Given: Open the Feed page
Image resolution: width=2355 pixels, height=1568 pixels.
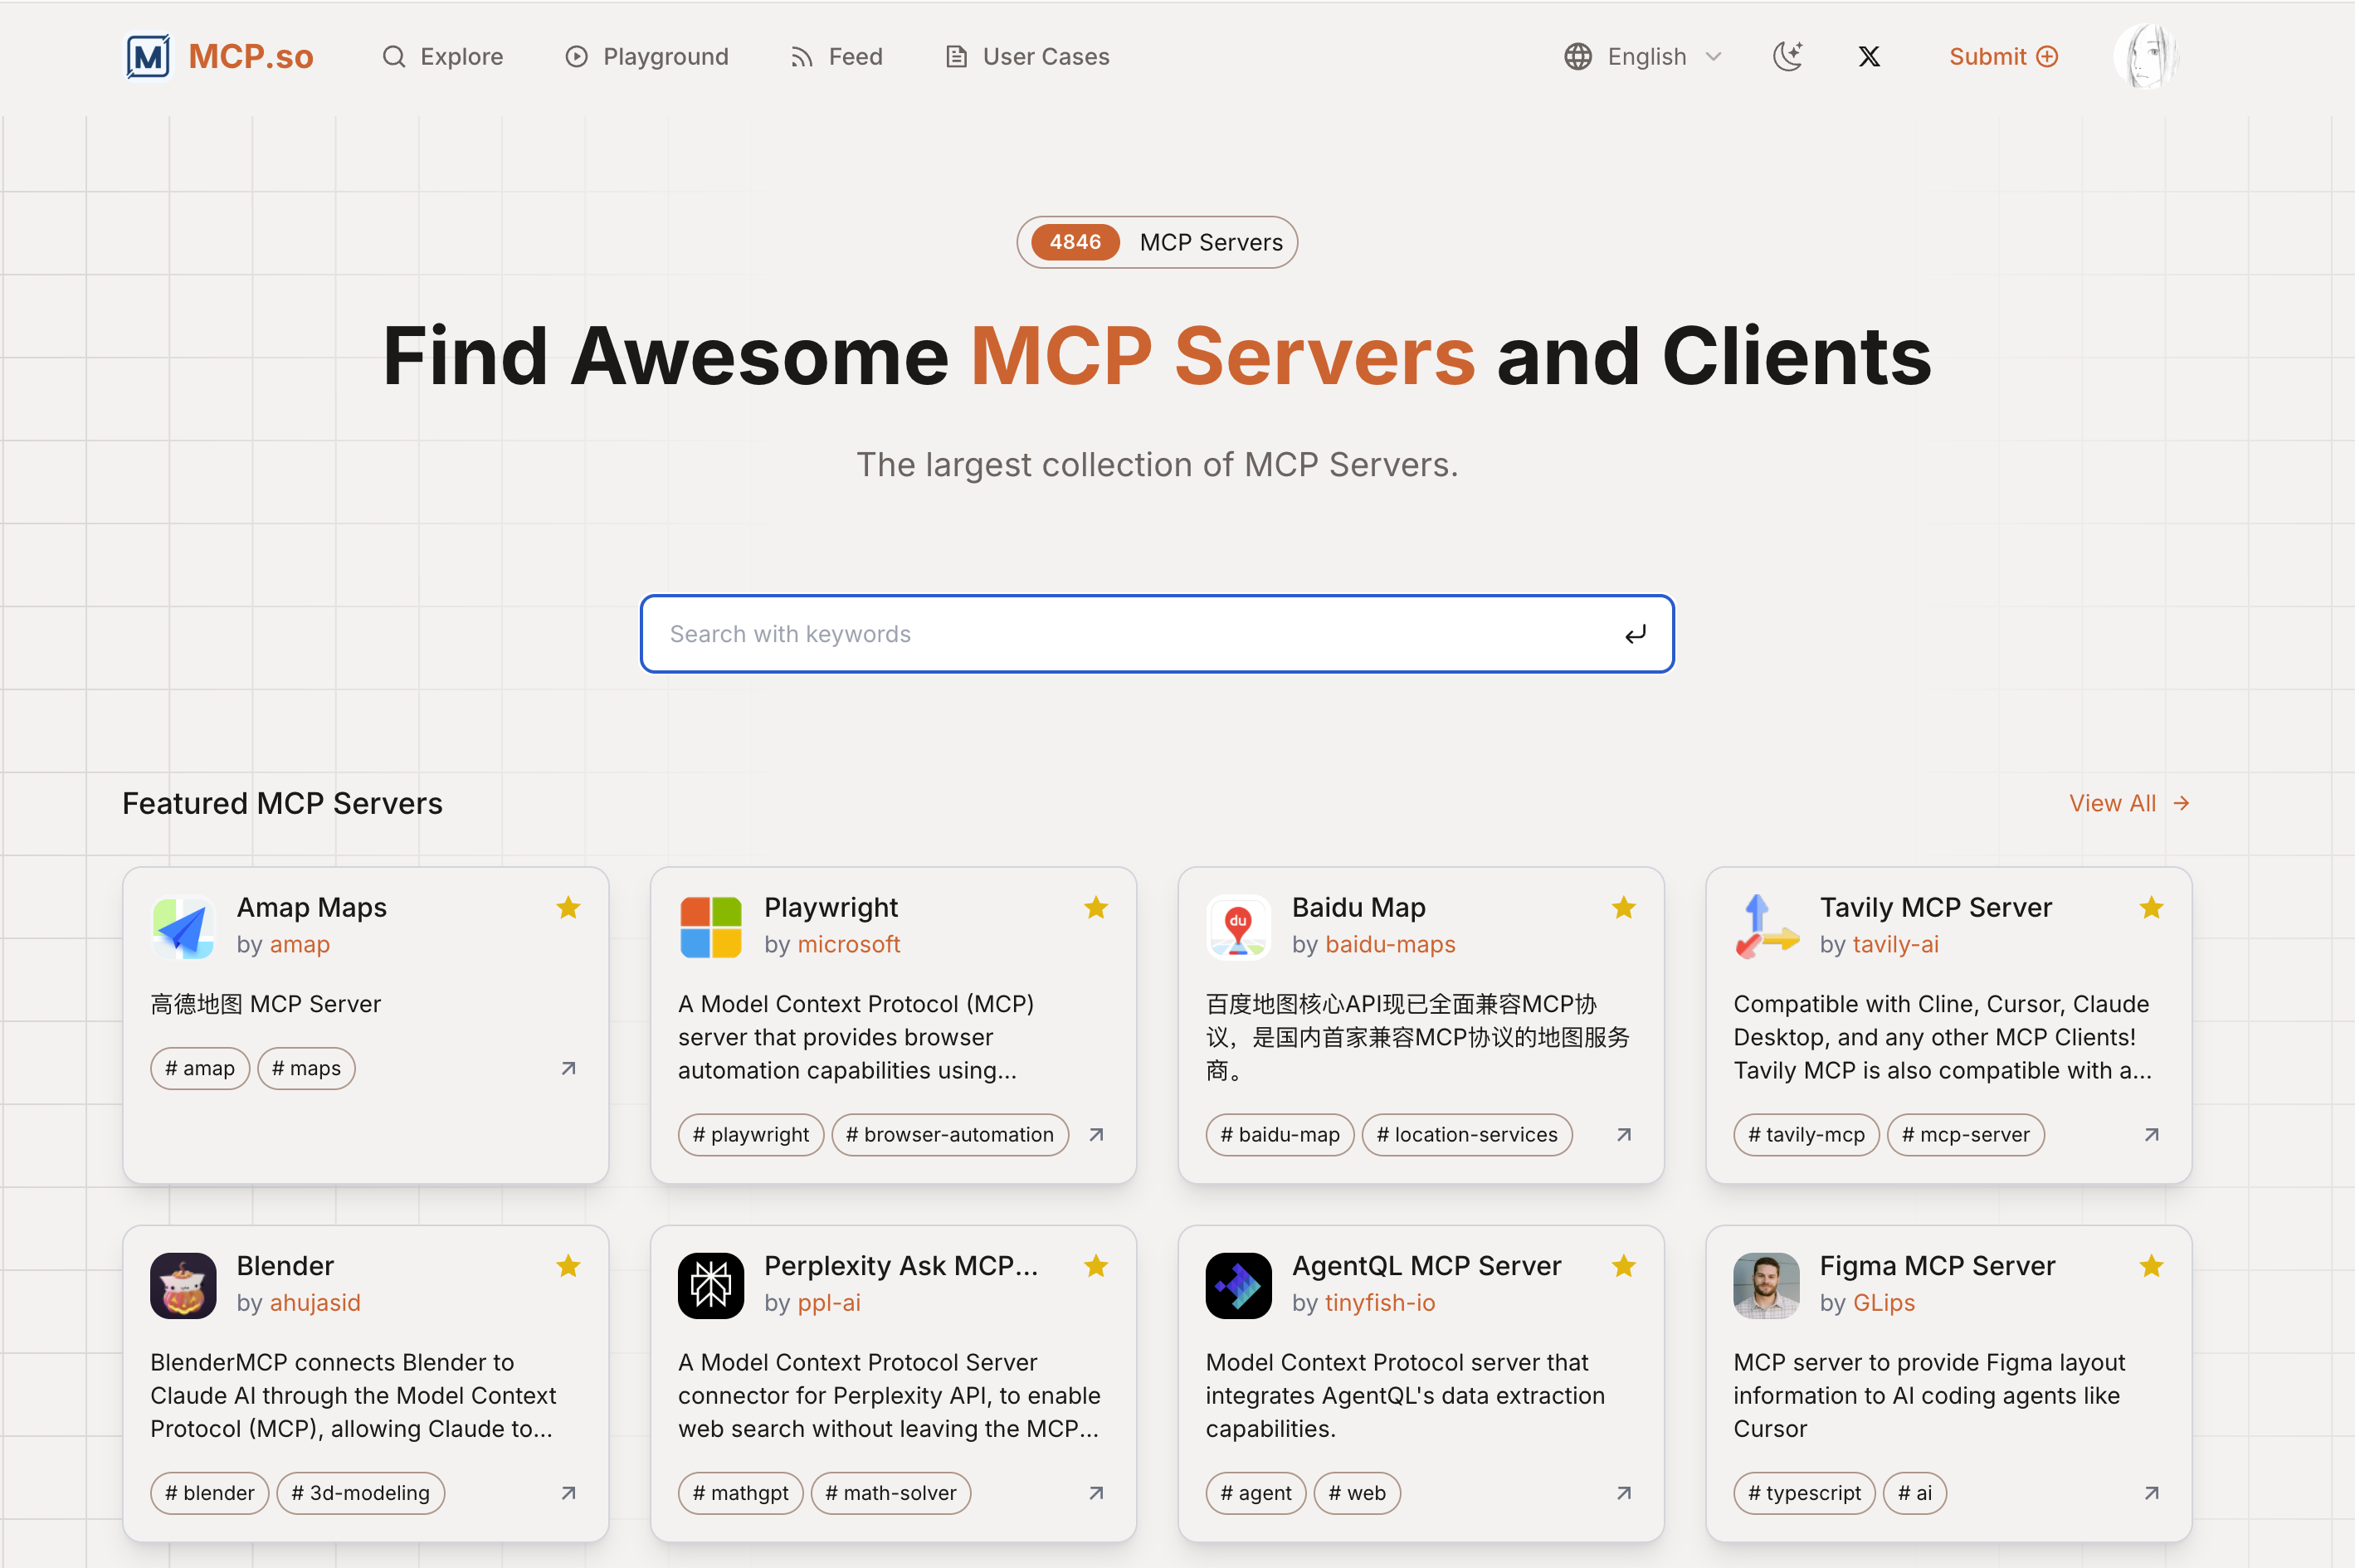Looking at the screenshot, I should click(x=836, y=57).
